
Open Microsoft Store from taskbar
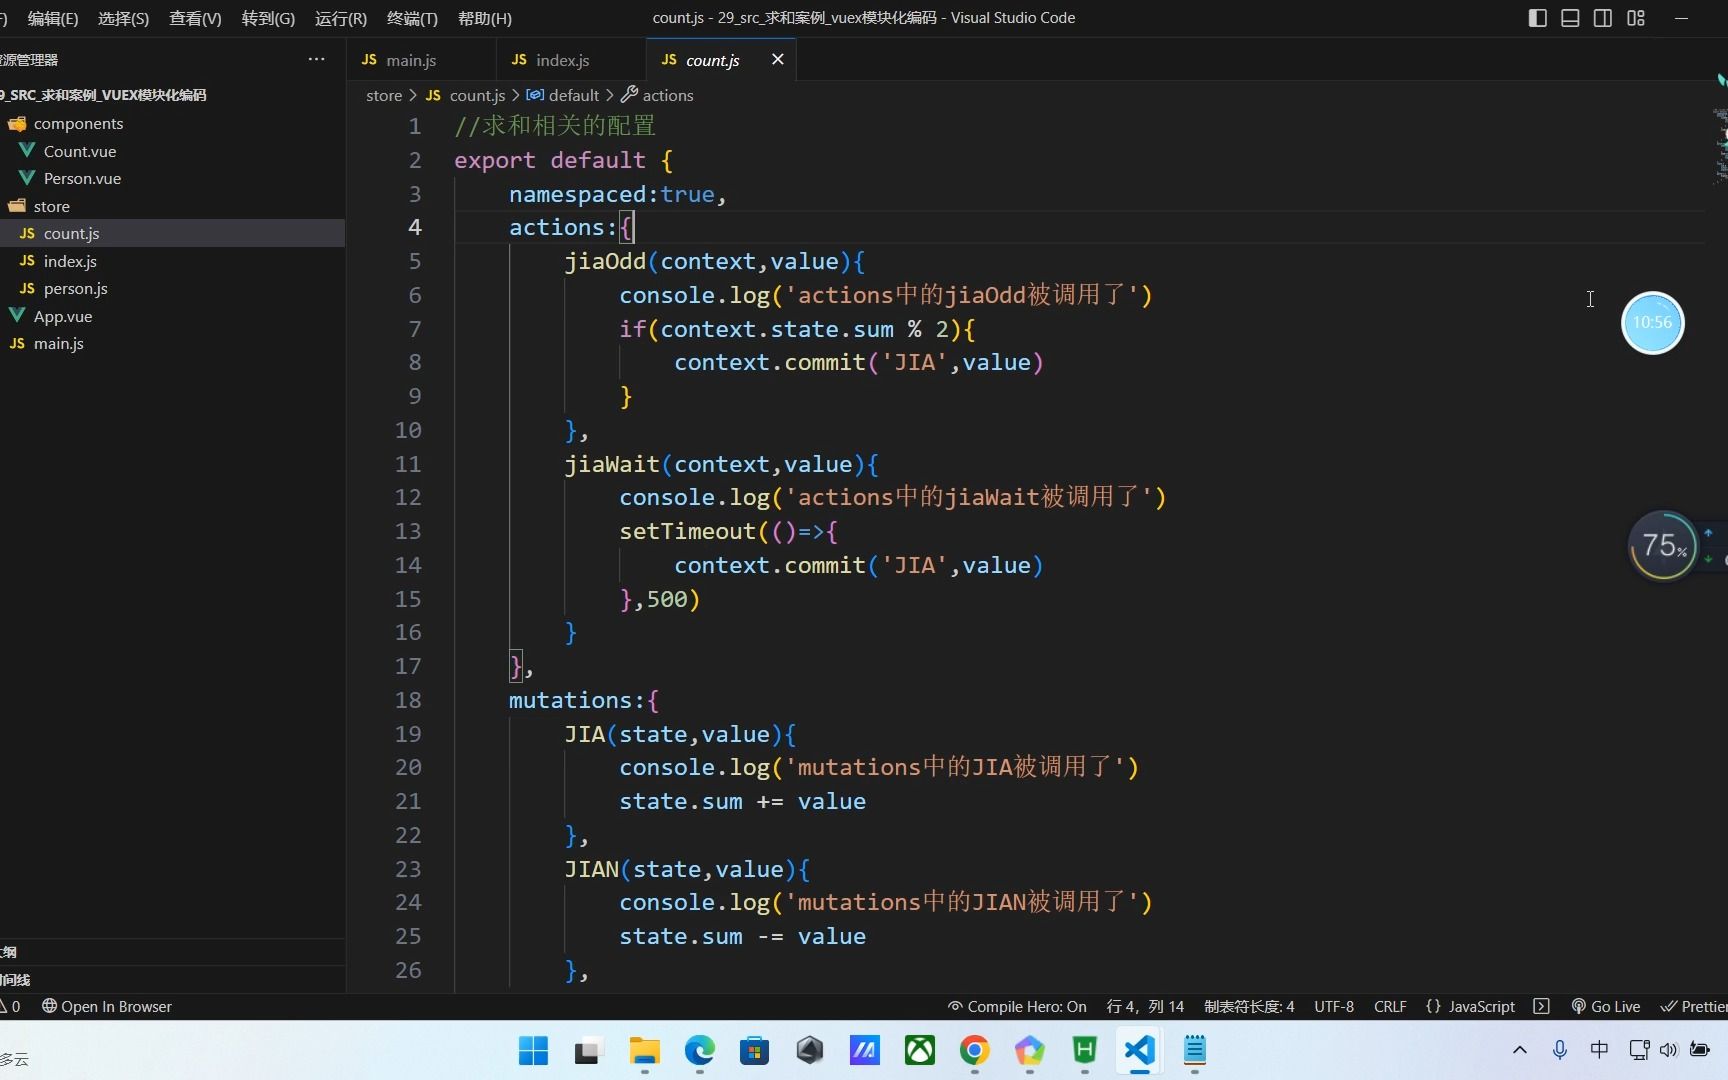pyautogui.click(x=755, y=1050)
